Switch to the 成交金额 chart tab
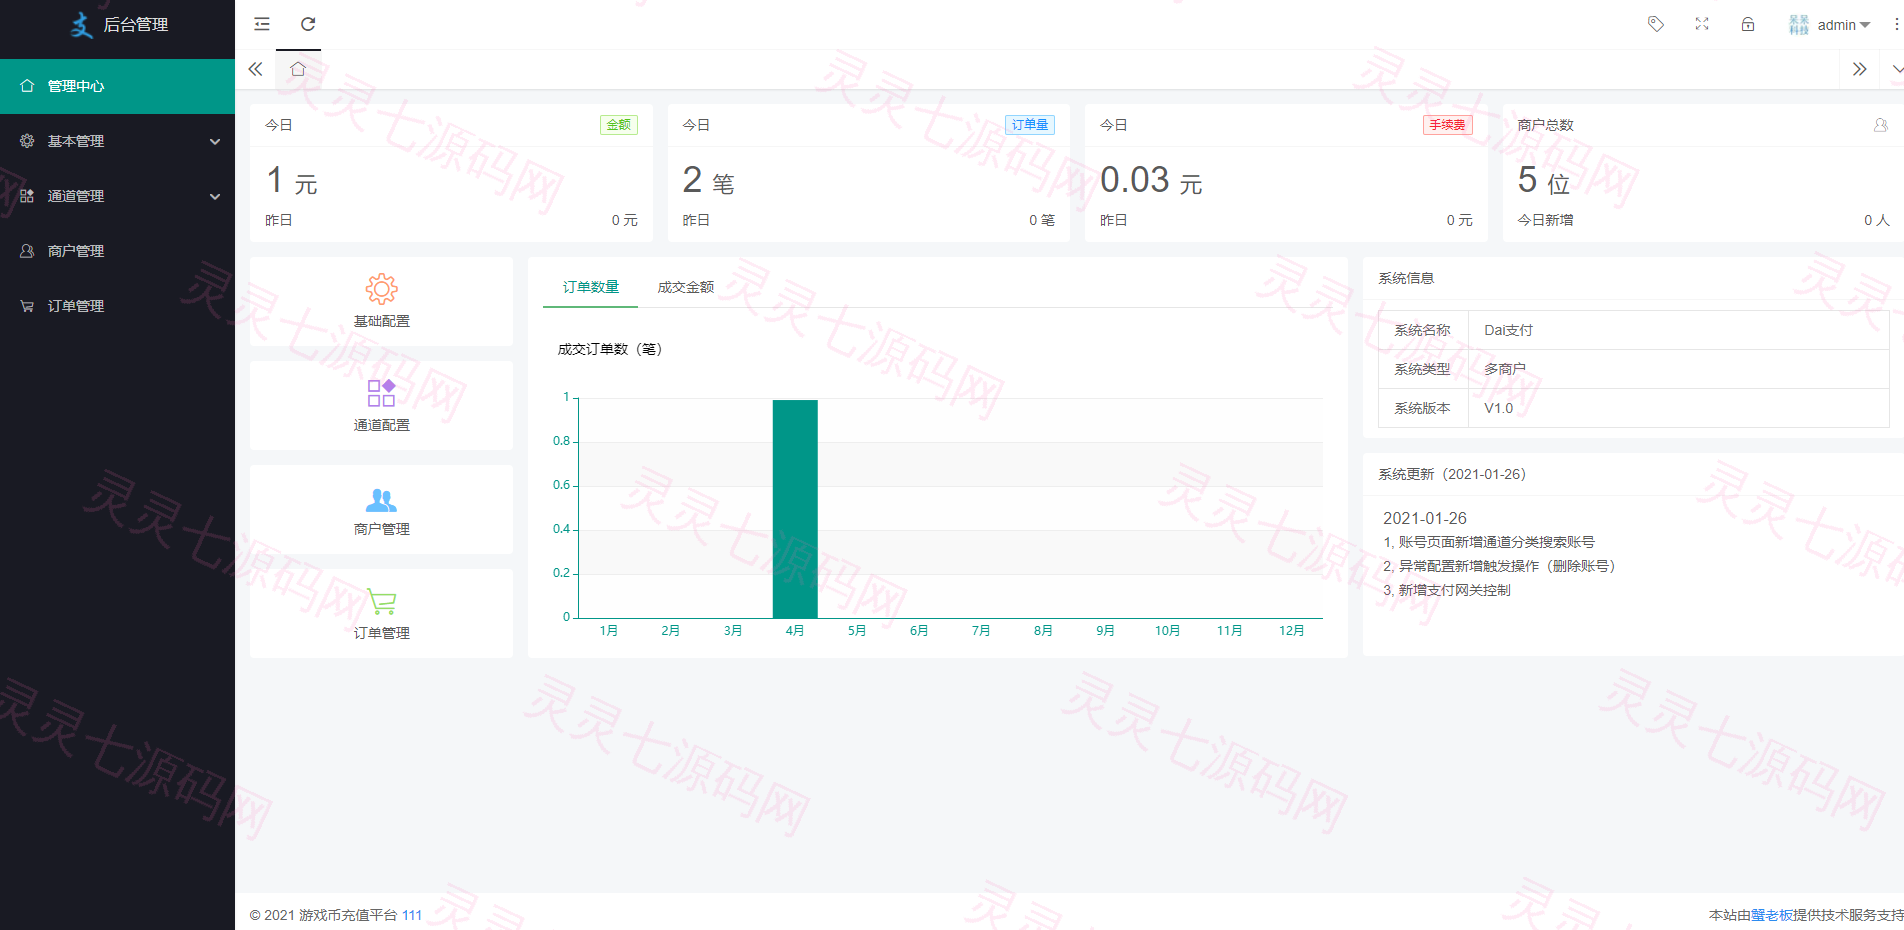The width and height of the screenshot is (1904, 930). (x=685, y=287)
